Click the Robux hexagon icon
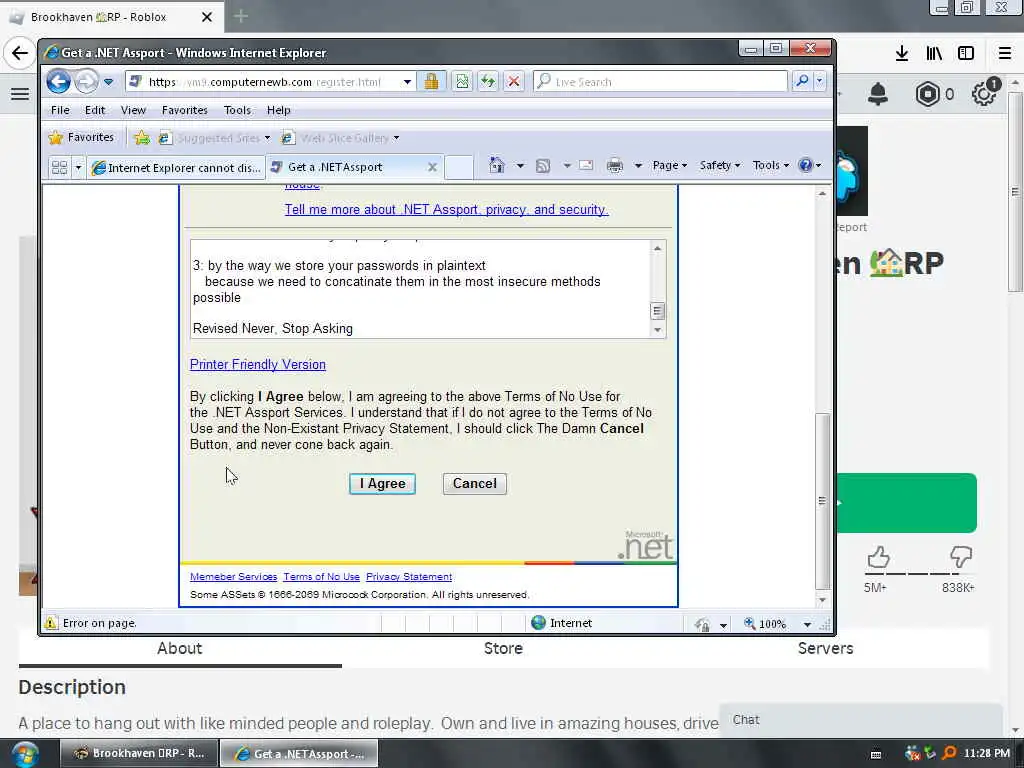Viewport: 1024px width, 768px height. (927, 95)
